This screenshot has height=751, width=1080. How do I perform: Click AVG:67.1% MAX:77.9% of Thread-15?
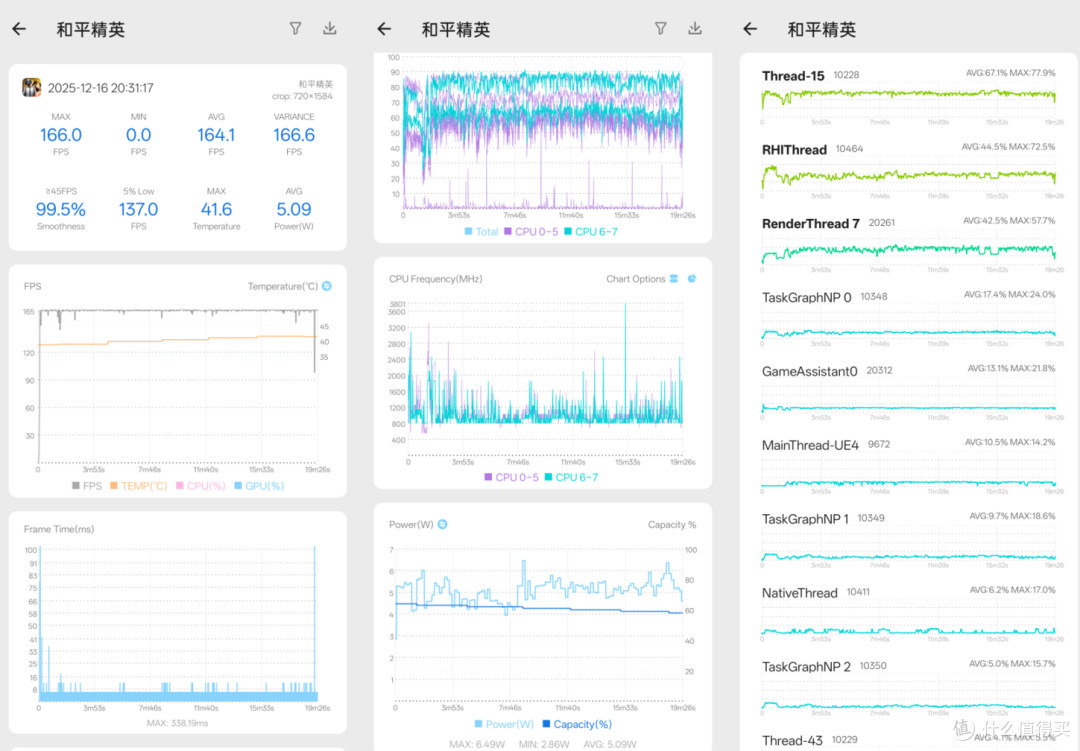[x=1010, y=73]
